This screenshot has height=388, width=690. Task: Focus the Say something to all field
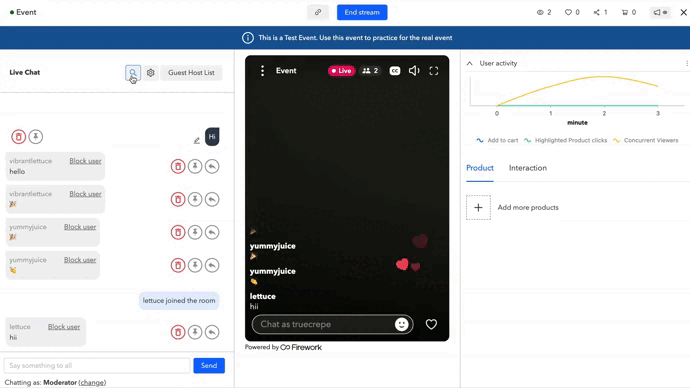[97, 366]
